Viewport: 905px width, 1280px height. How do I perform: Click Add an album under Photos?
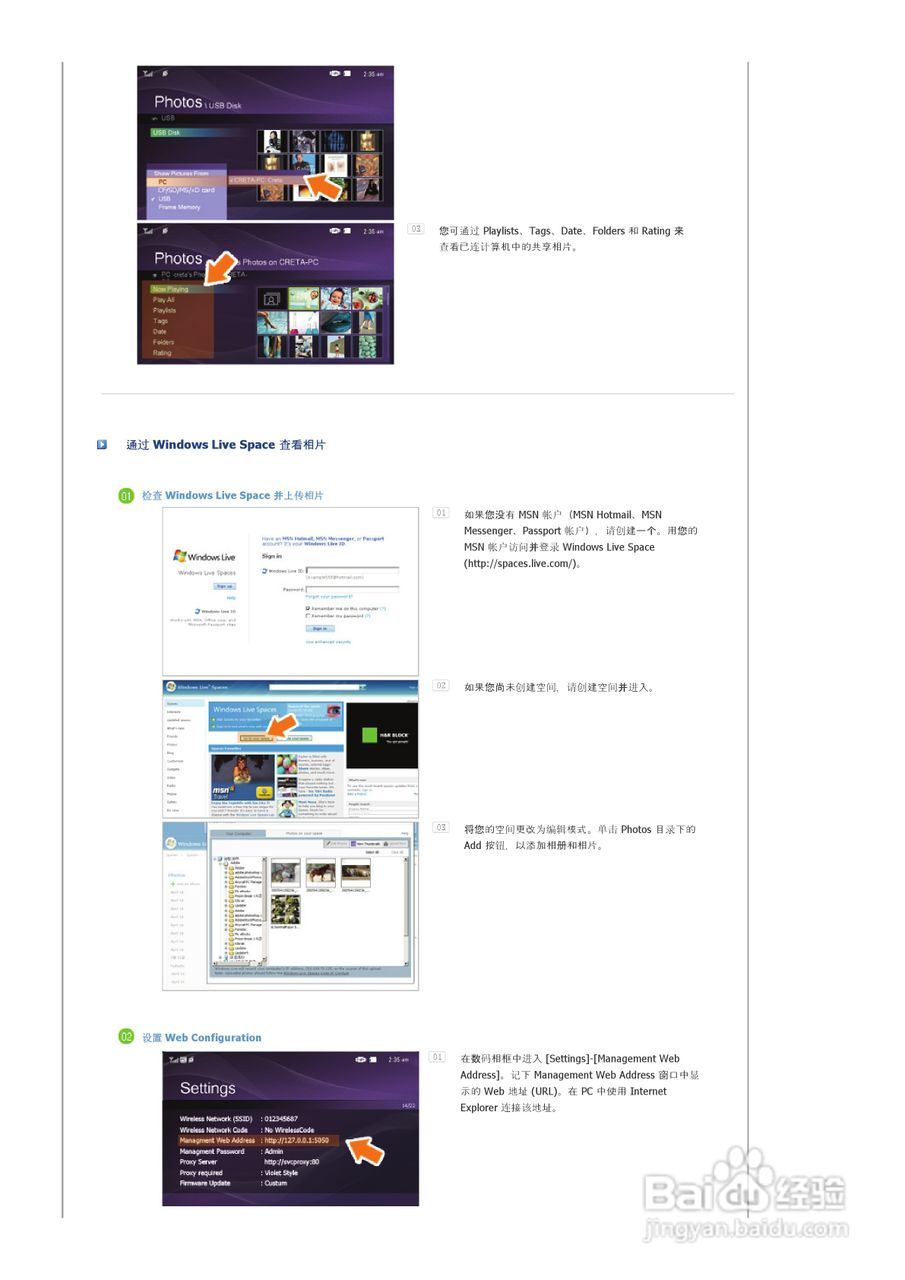[184, 884]
